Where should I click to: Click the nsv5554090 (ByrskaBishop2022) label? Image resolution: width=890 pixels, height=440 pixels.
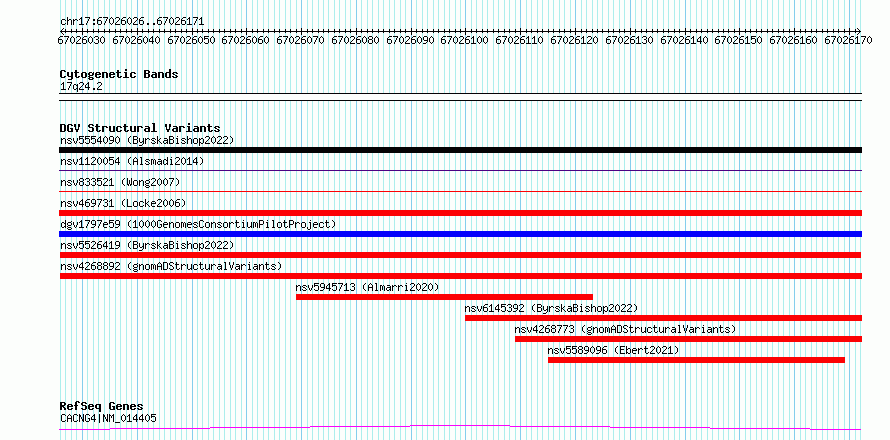coord(147,140)
